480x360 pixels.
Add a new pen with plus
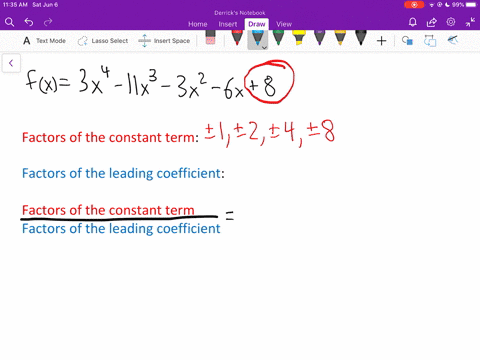[381, 41]
